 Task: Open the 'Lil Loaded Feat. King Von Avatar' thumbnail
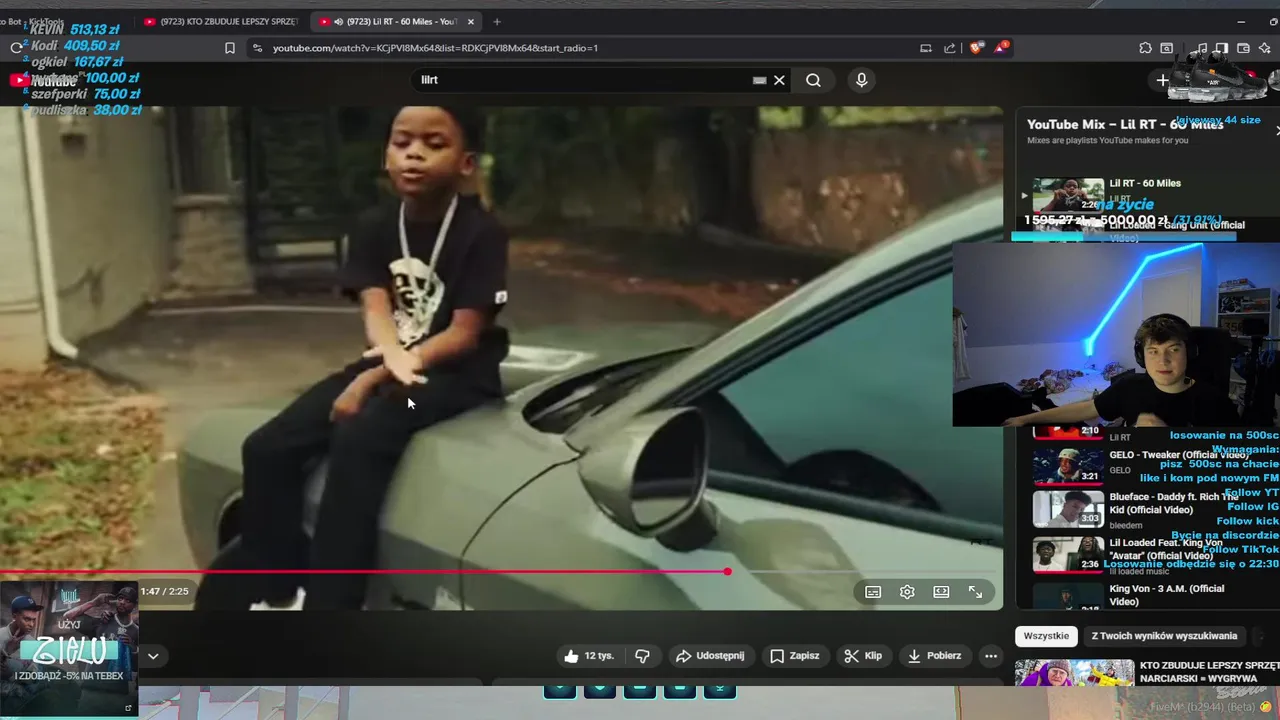pos(1068,554)
